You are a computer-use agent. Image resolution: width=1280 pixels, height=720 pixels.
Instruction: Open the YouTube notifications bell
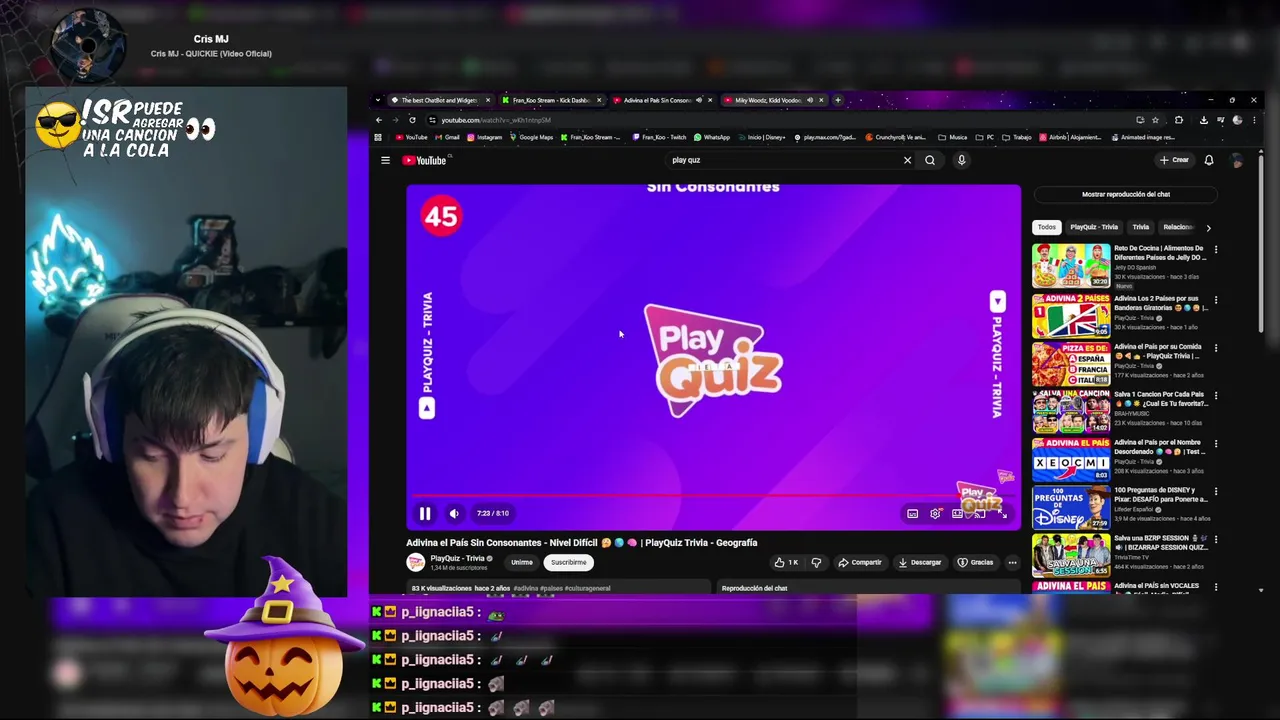click(1209, 160)
